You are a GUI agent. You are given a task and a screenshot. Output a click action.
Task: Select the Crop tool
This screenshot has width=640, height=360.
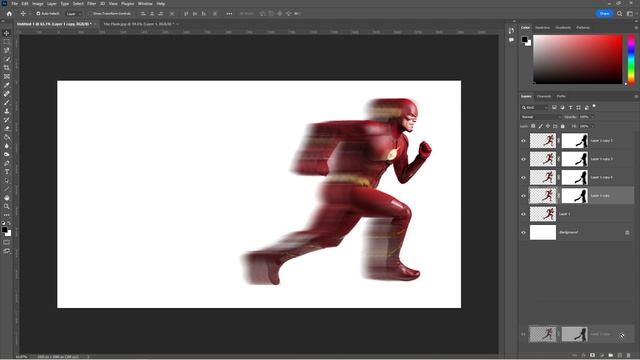[7, 68]
